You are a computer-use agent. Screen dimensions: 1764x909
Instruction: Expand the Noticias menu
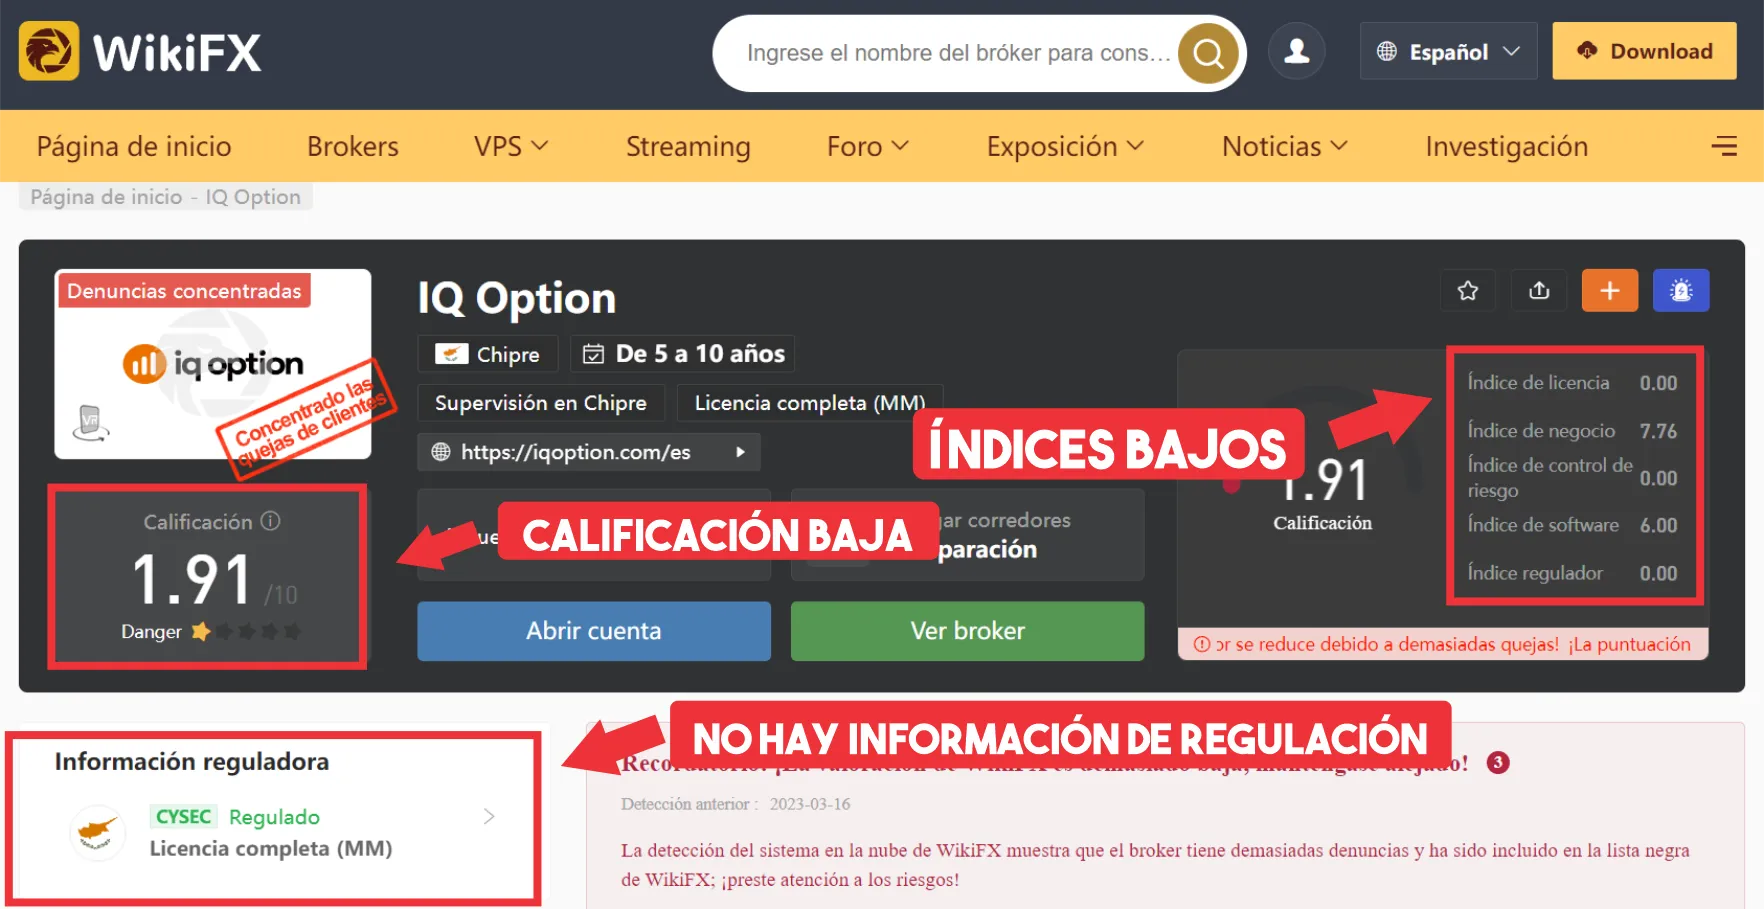click(x=1285, y=146)
